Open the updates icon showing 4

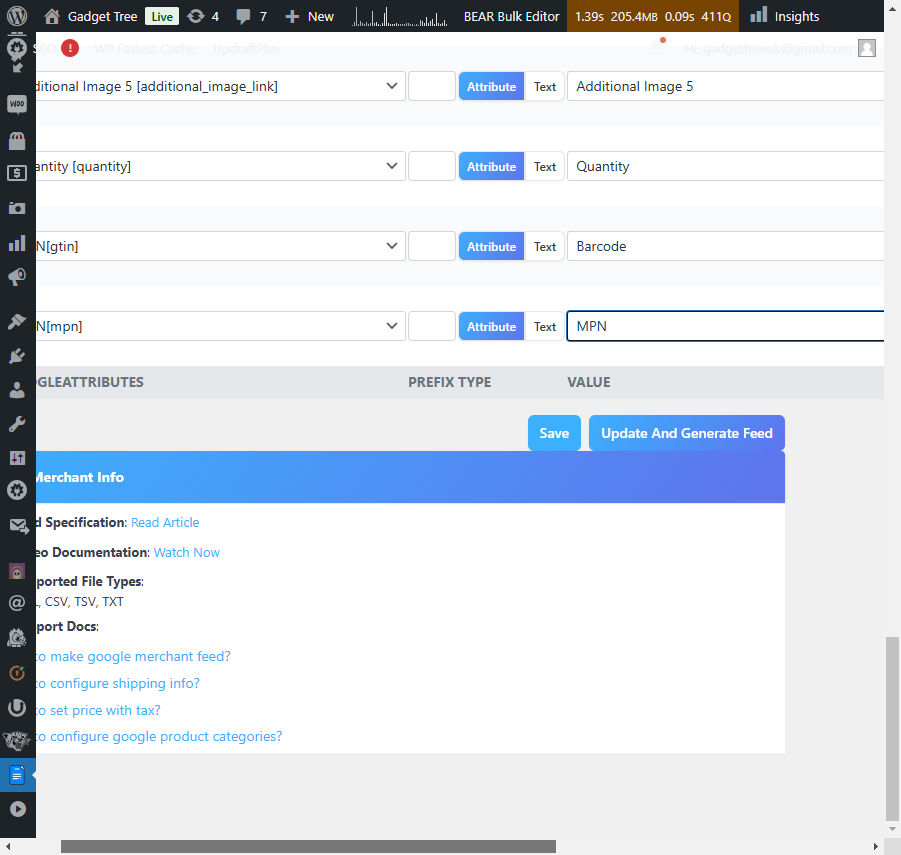[x=196, y=16]
